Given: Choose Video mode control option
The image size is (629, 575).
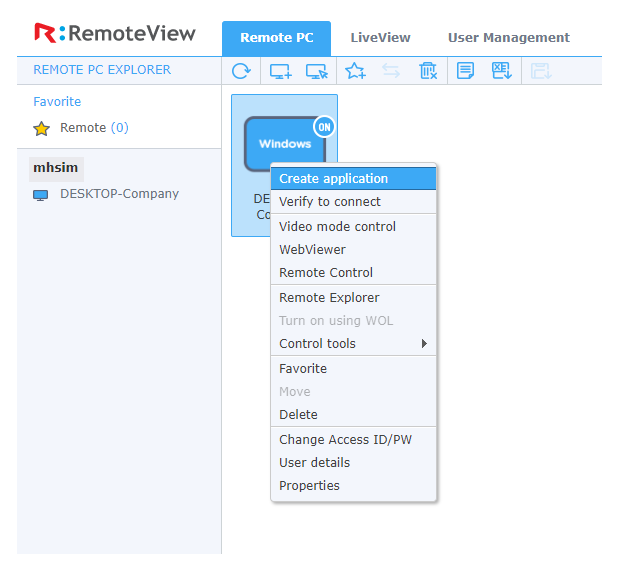Looking at the screenshot, I should pyautogui.click(x=353, y=226).
